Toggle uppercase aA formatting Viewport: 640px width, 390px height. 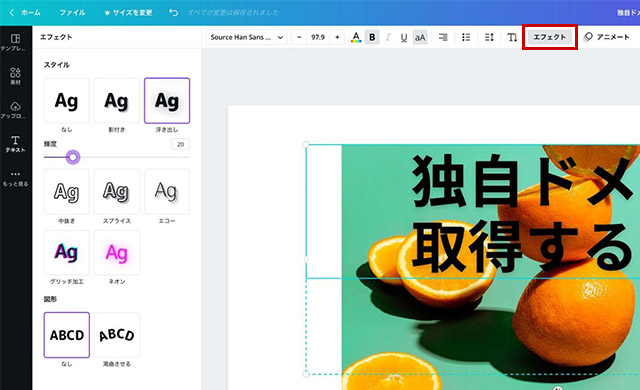(420, 38)
